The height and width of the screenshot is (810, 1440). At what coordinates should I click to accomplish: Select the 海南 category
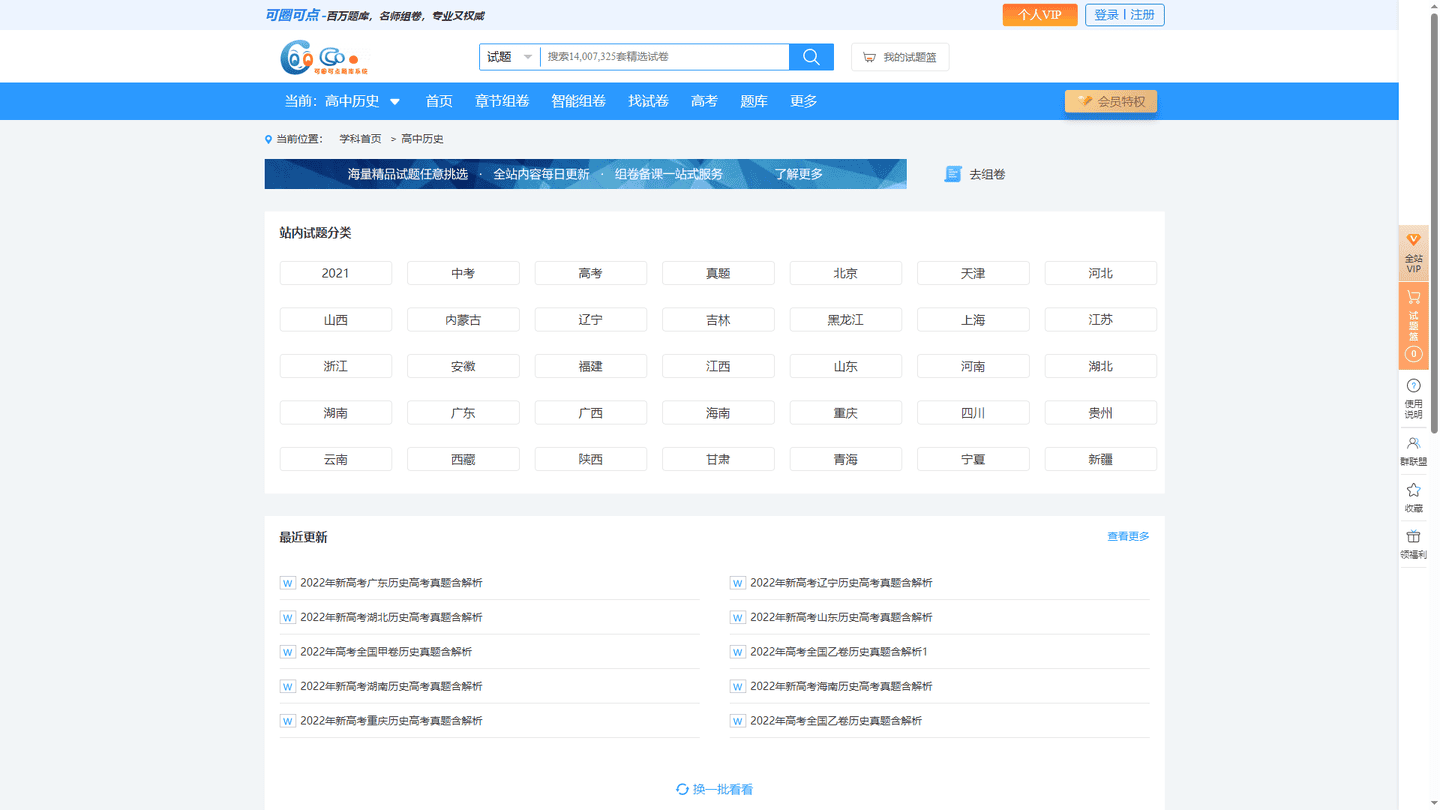[x=718, y=413]
